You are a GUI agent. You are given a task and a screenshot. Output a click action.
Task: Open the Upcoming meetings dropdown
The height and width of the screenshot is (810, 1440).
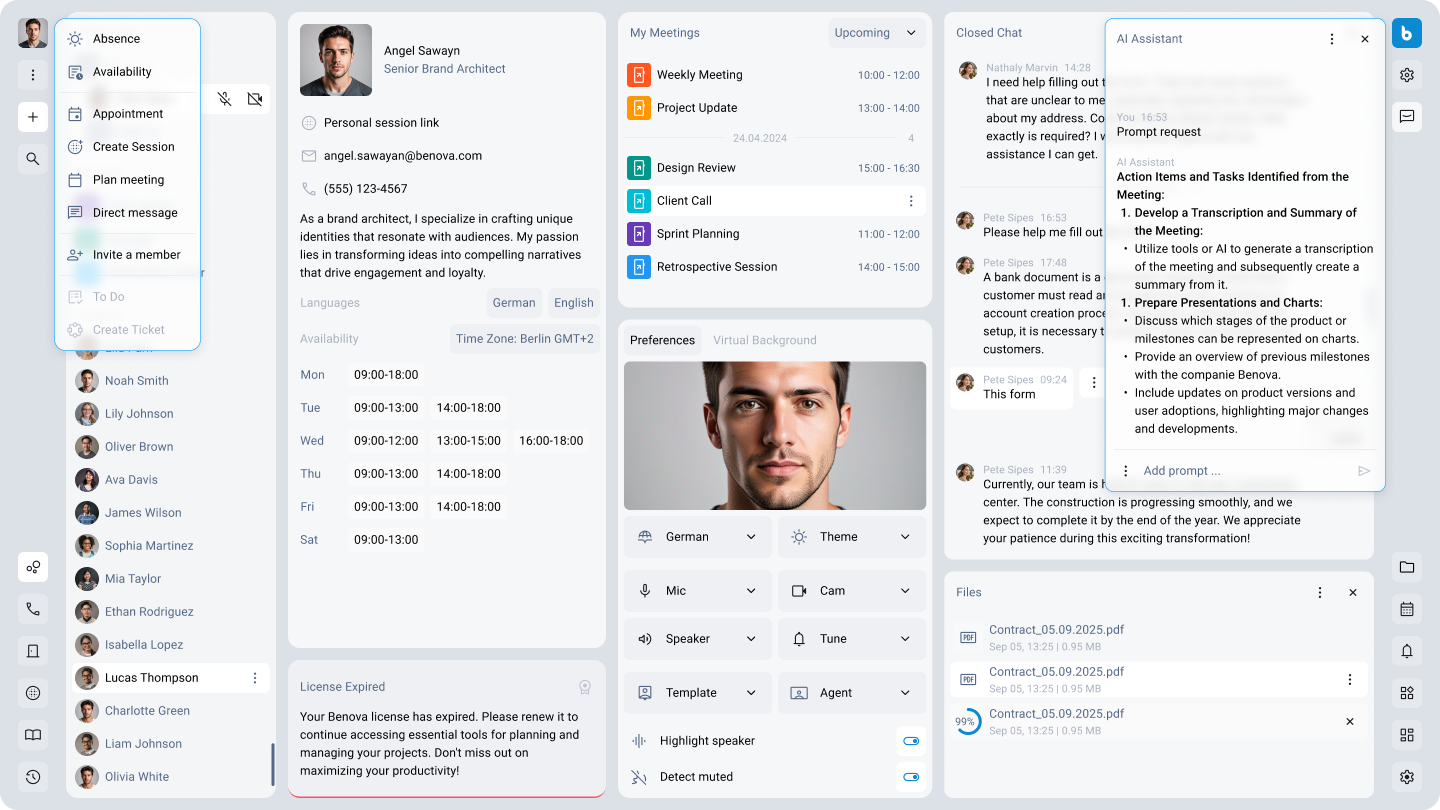tap(875, 33)
